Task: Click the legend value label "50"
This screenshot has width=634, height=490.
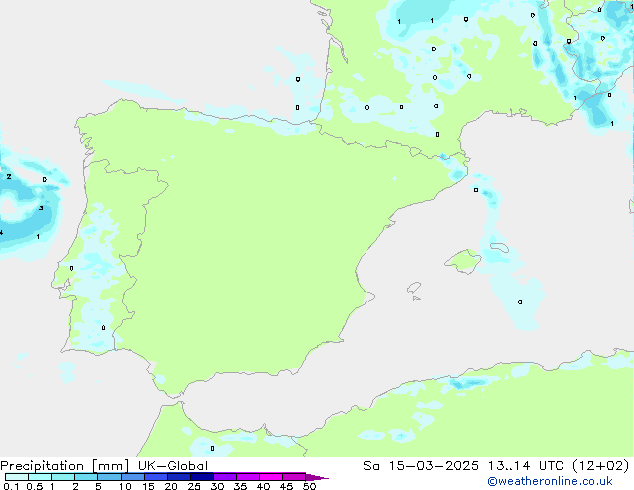Action: 309,486
